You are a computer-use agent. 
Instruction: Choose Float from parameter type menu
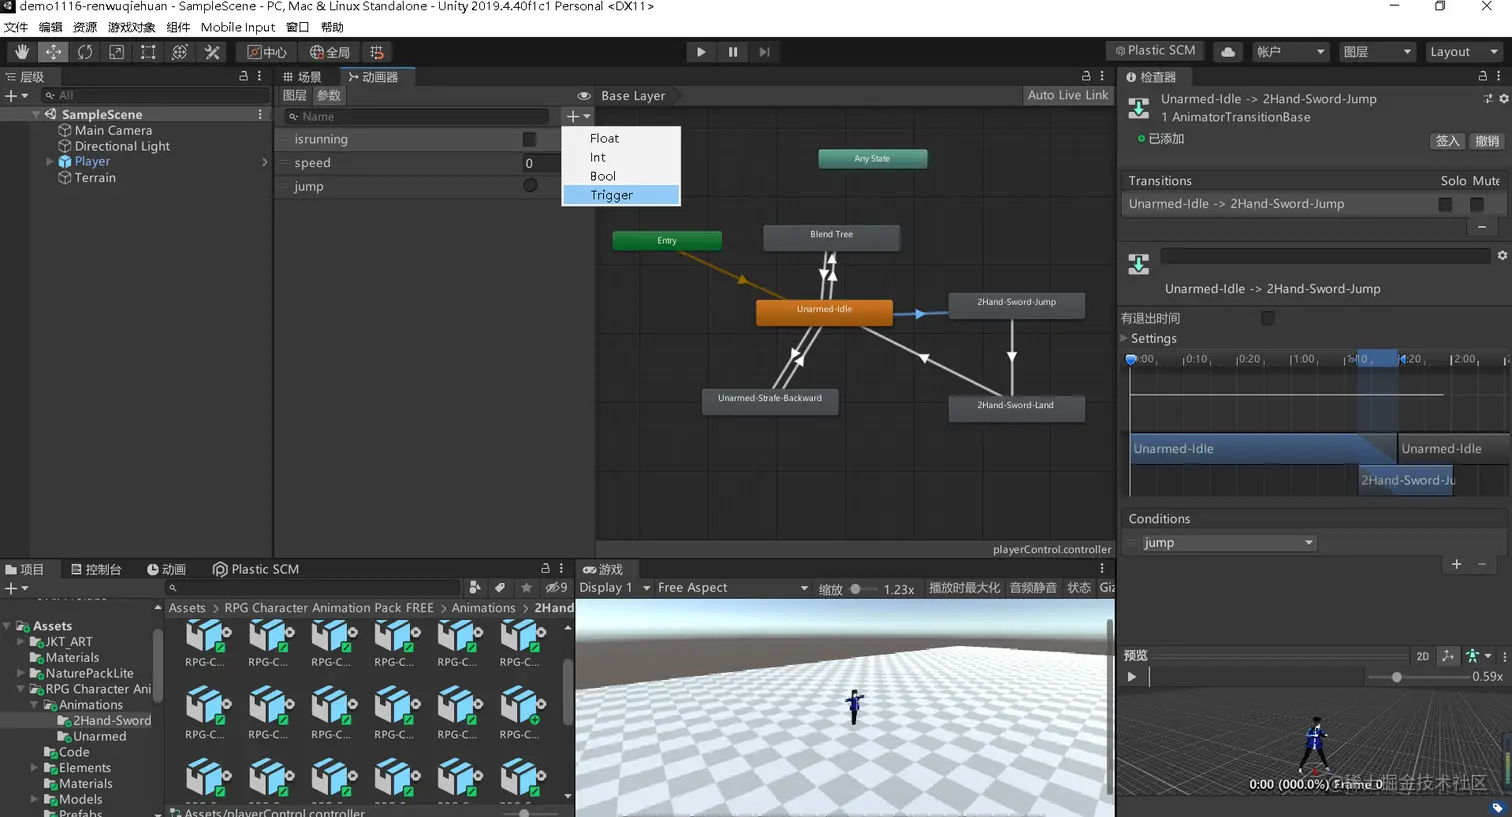click(621, 138)
